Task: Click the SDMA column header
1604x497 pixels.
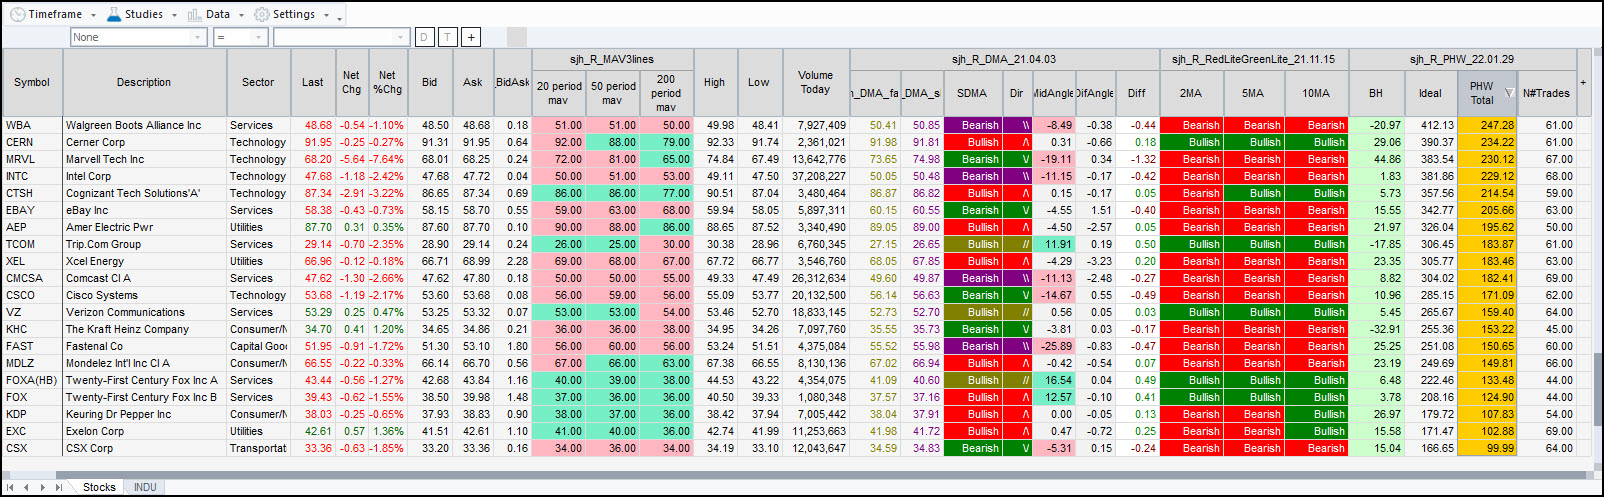Action: 972,93
